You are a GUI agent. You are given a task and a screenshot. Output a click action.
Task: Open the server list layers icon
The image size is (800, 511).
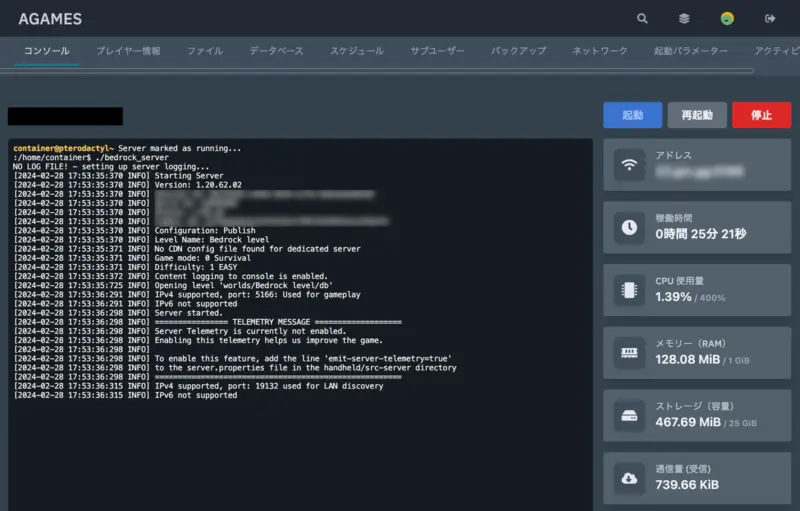pyautogui.click(x=684, y=18)
